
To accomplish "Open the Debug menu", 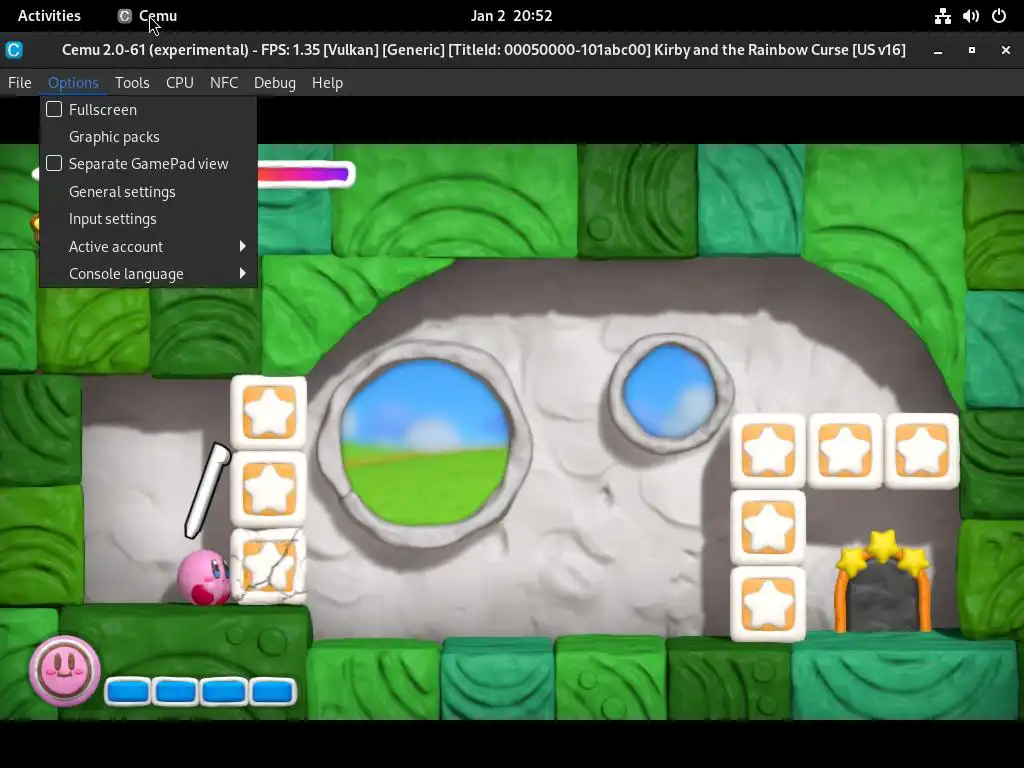I will [274, 83].
